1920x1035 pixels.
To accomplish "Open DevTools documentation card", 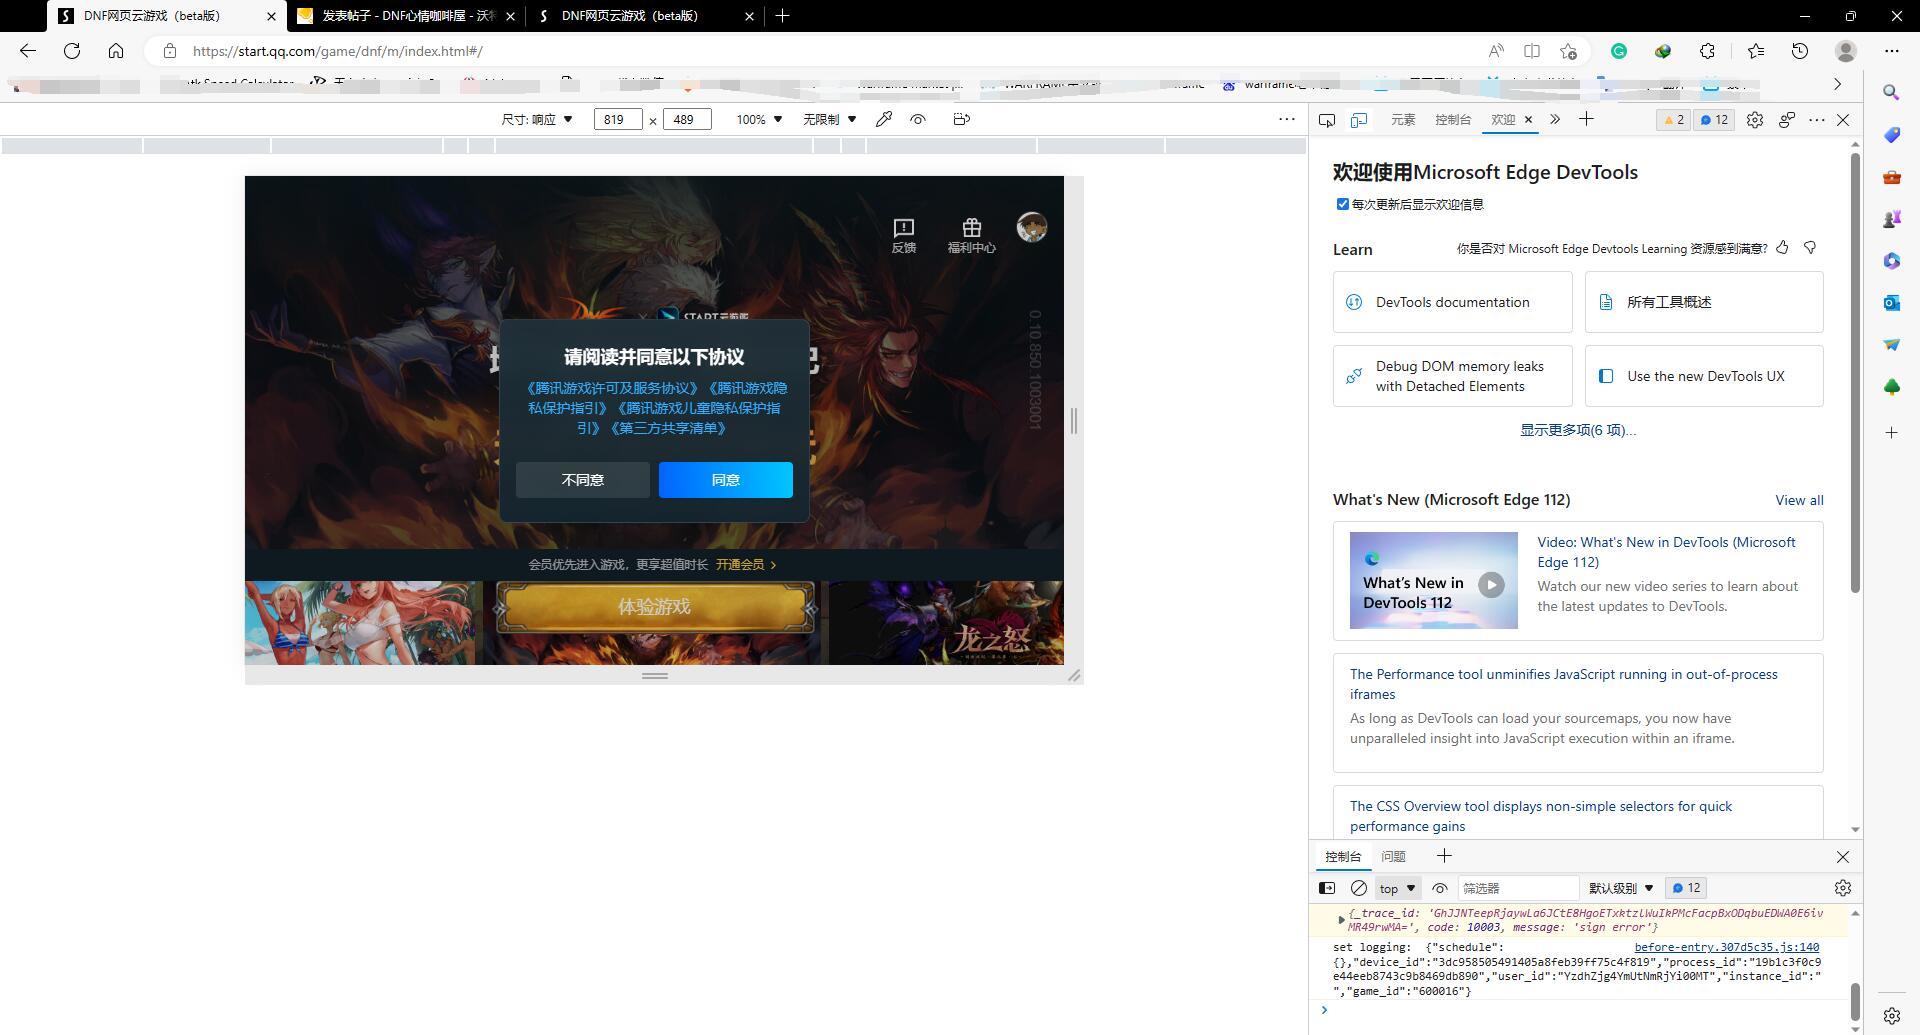I will point(1452,302).
